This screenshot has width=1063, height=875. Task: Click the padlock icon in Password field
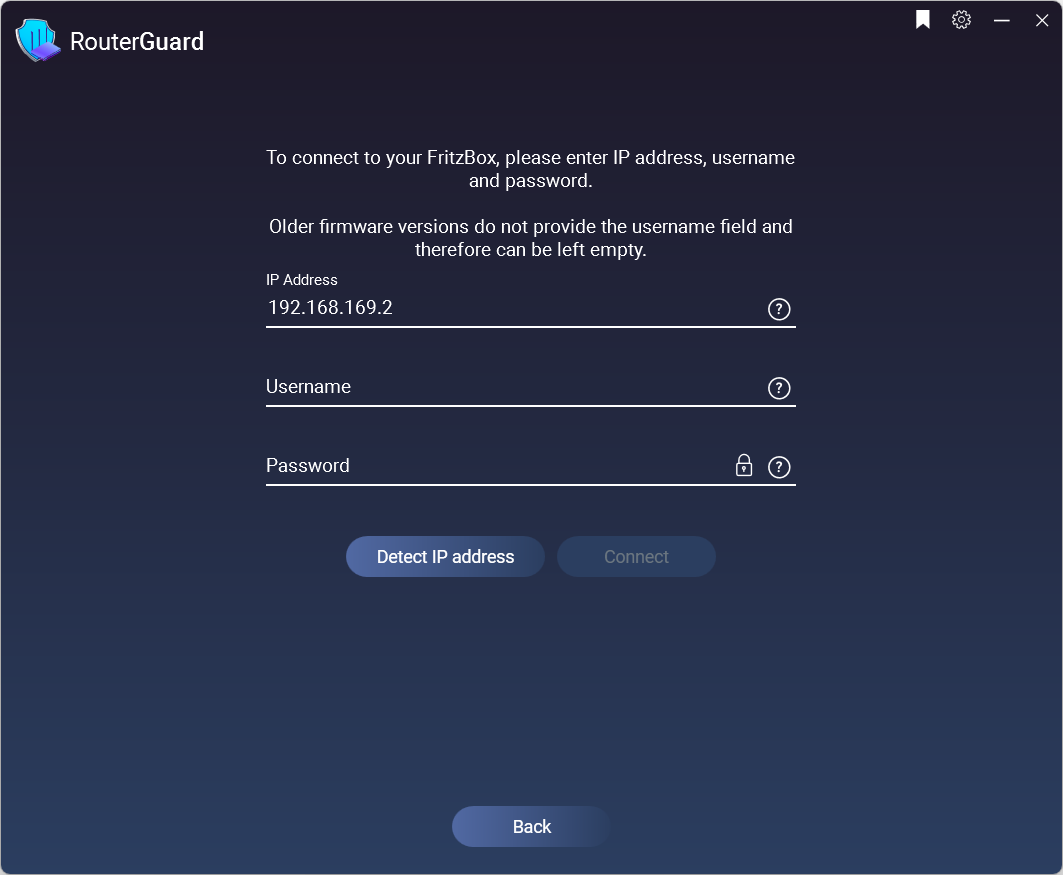744,466
